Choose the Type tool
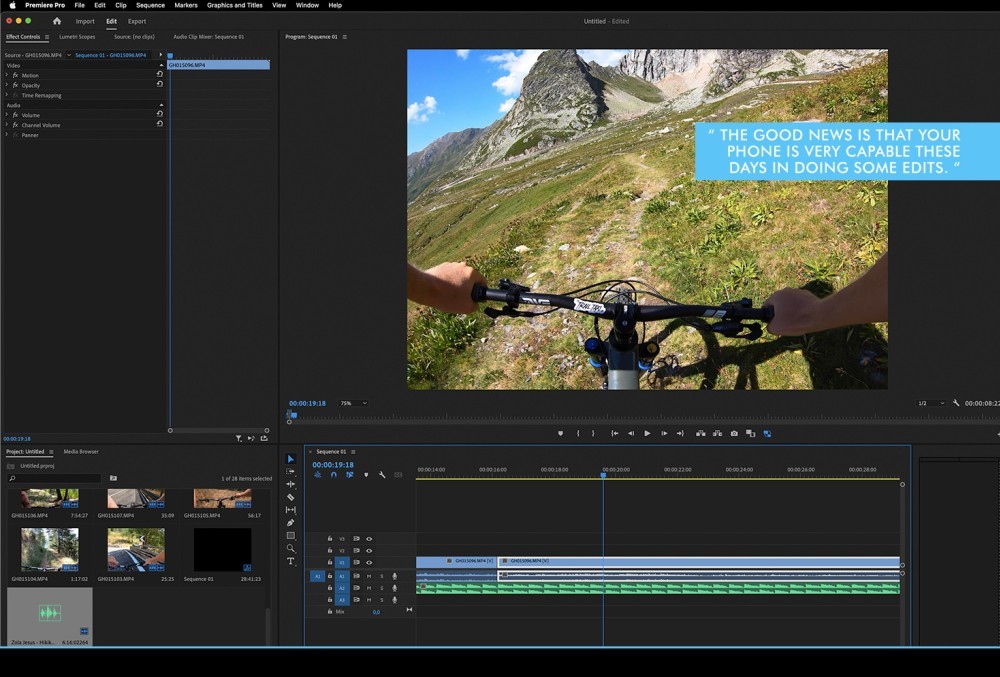The width and height of the screenshot is (1000, 677). click(x=291, y=562)
